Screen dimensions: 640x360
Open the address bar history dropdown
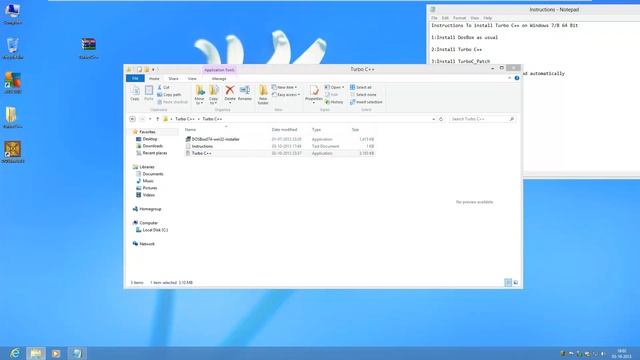pyautogui.click(x=433, y=119)
